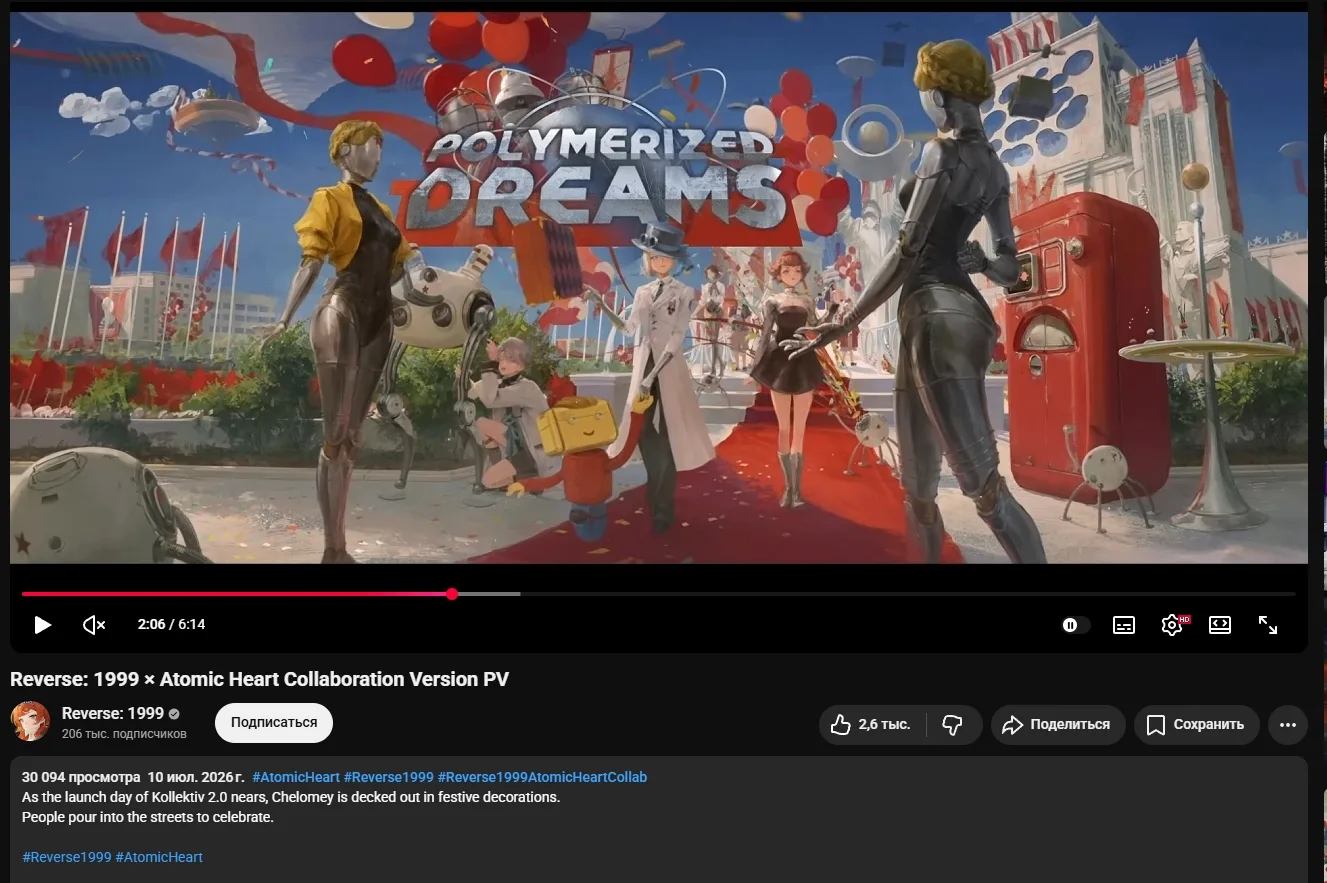Open the Reverse: 1999 channel name link

pyautogui.click(x=113, y=713)
